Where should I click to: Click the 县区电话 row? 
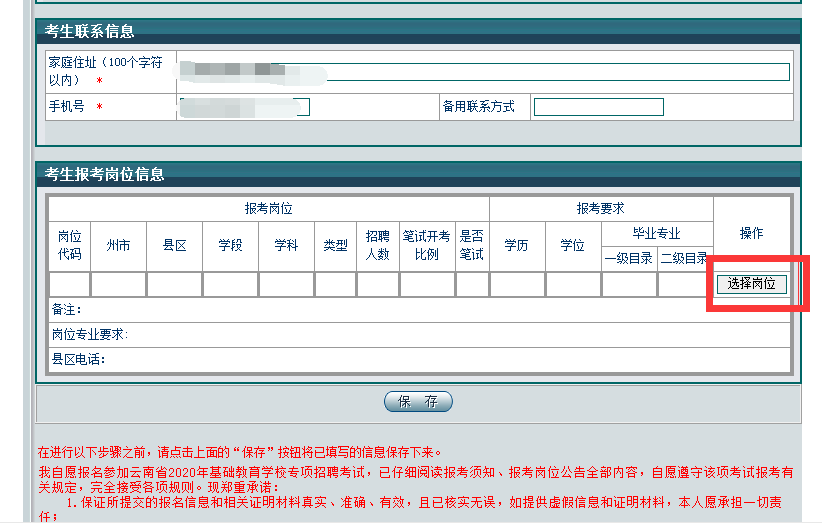[420, 359]
